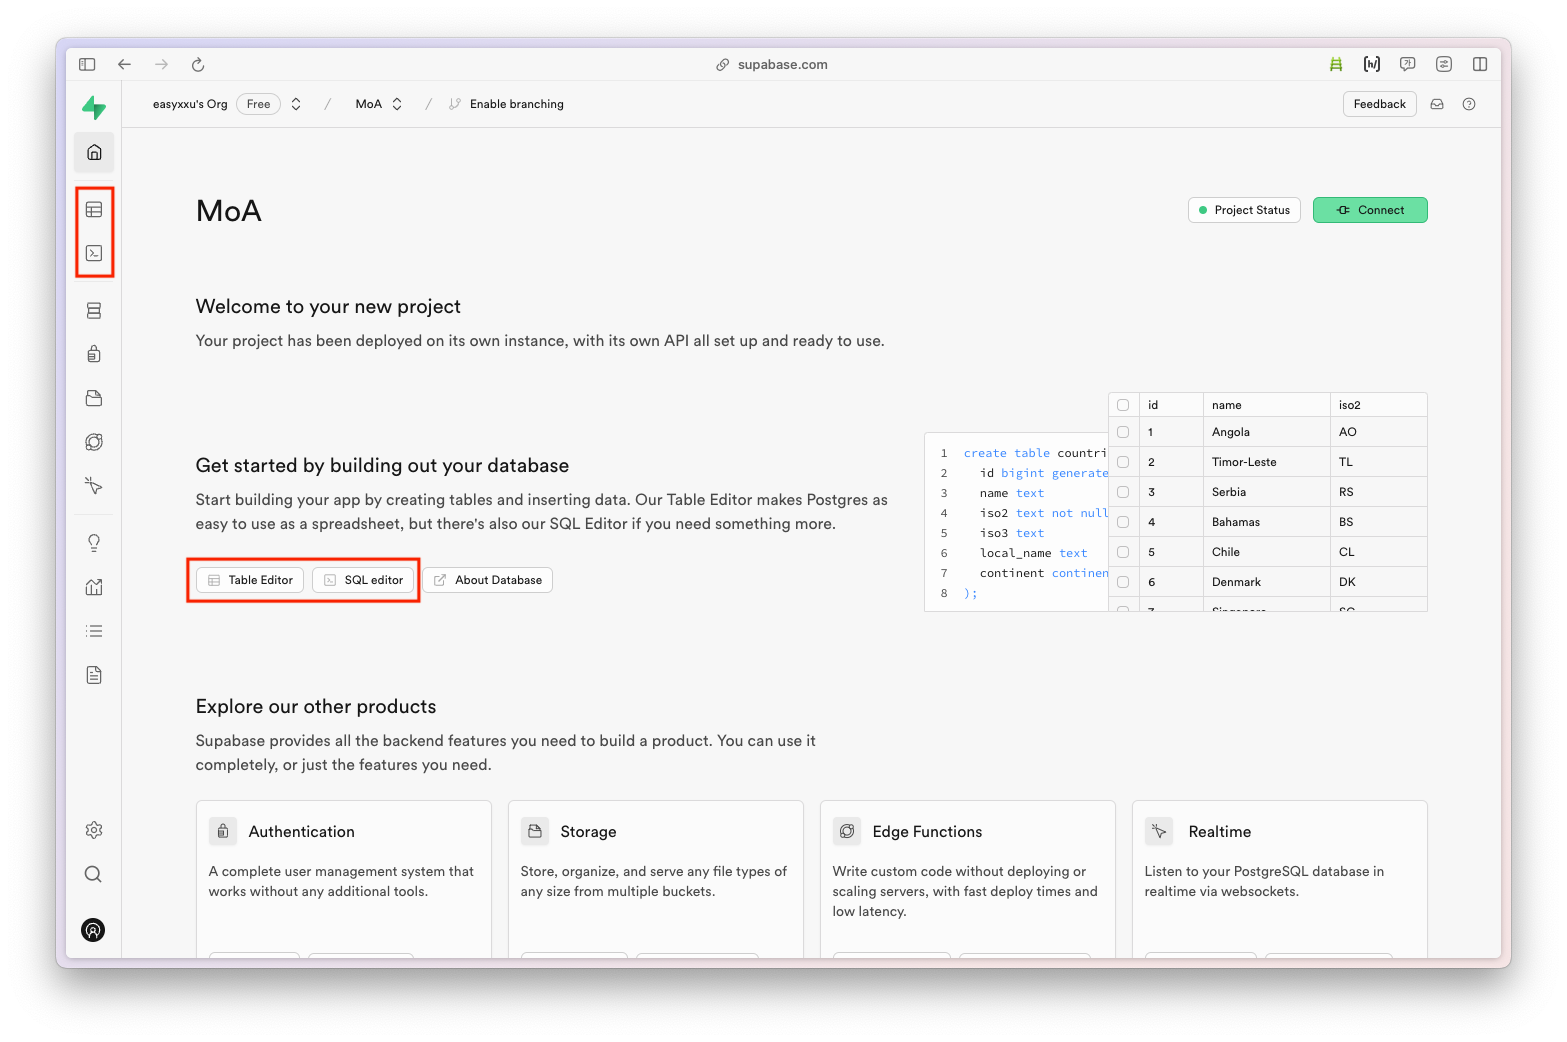1567x1042 pixels.
Task: Open the user account avatar
Action: (x=93, y=930)
